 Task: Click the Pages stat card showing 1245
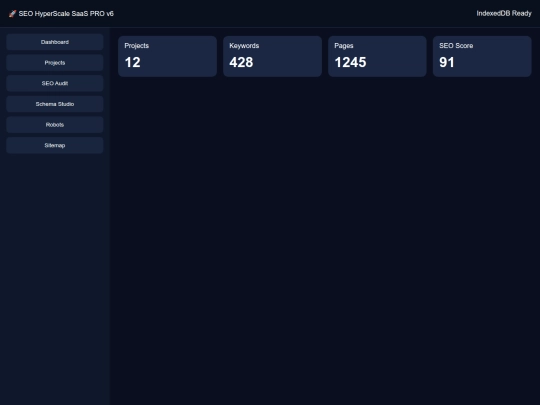point(377,56)
